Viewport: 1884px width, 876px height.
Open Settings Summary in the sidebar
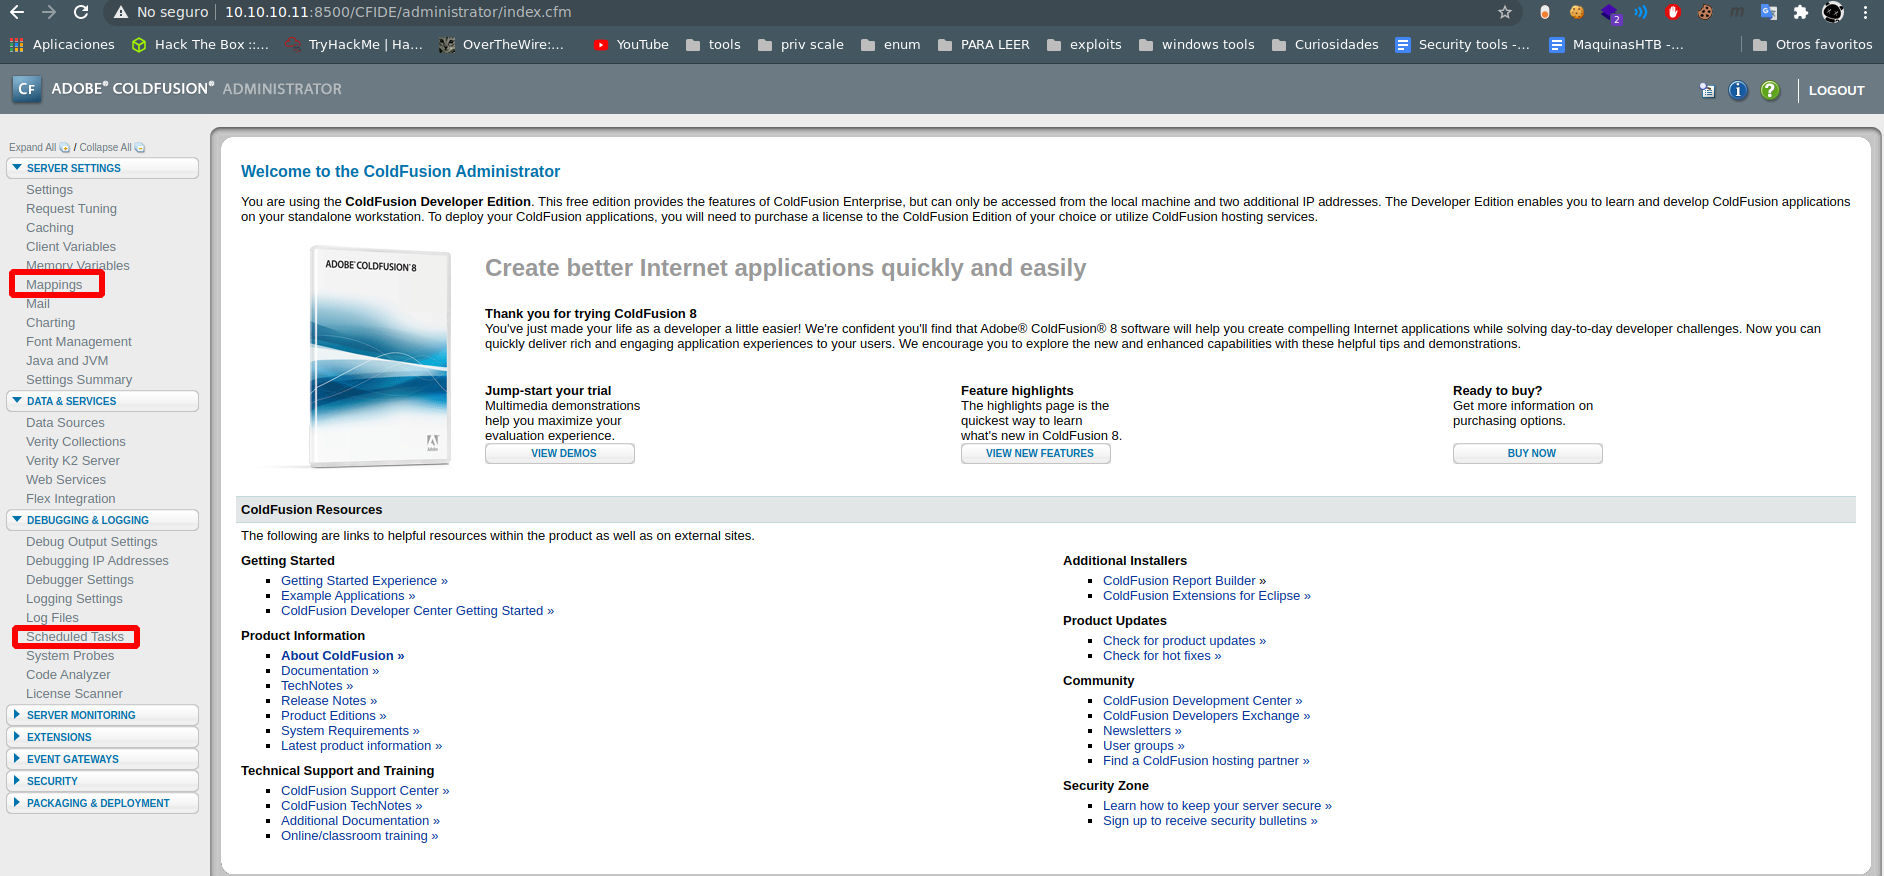coord(79,380)
